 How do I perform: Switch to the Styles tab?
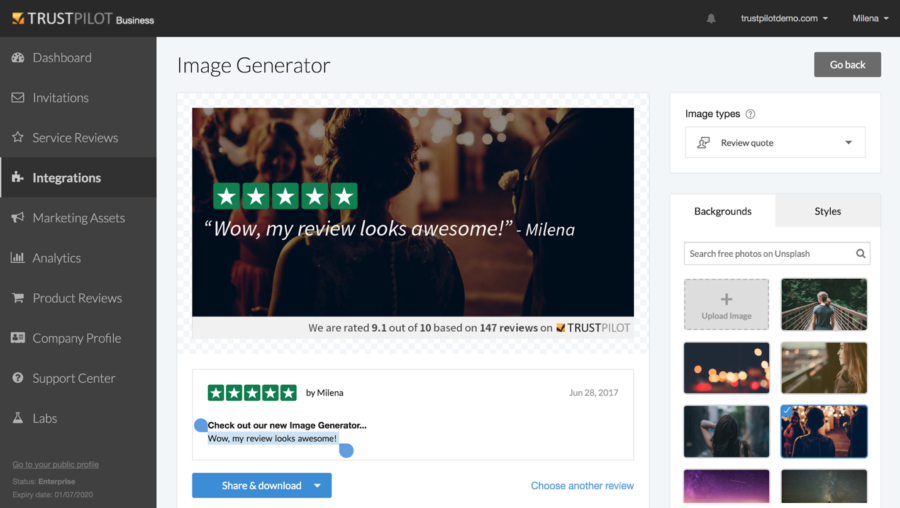[x=828, y=211]
